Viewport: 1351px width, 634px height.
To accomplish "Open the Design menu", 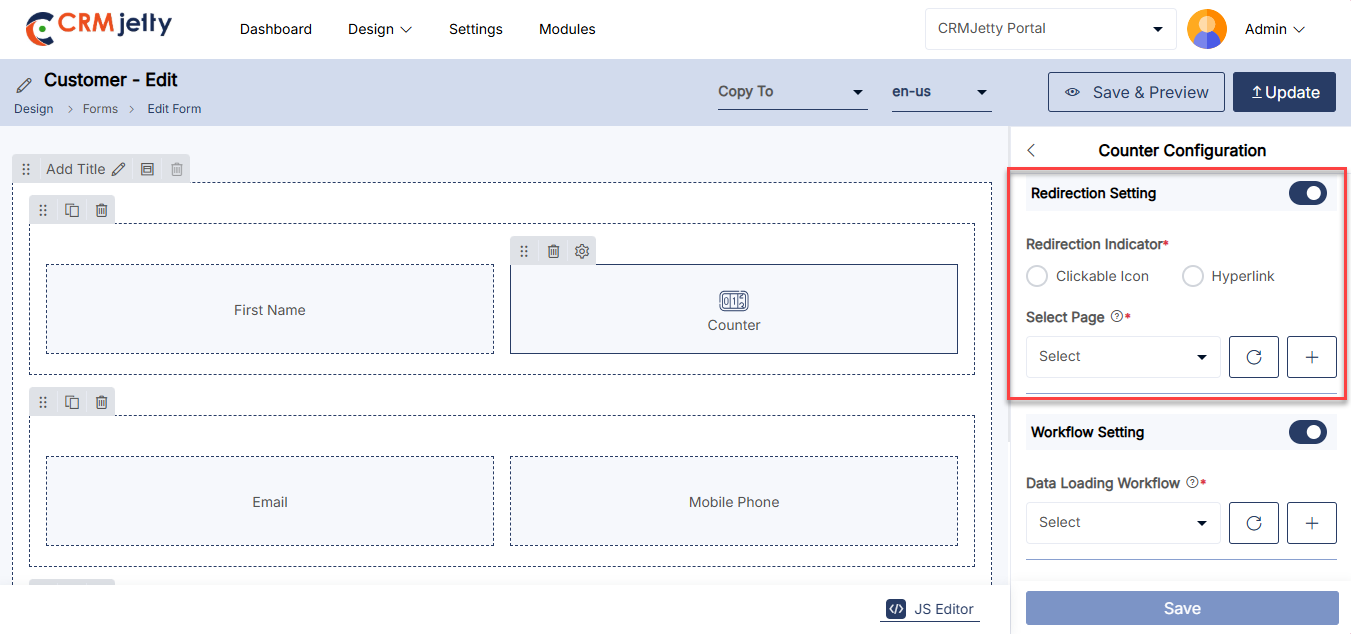I will [x=379, y=29].
